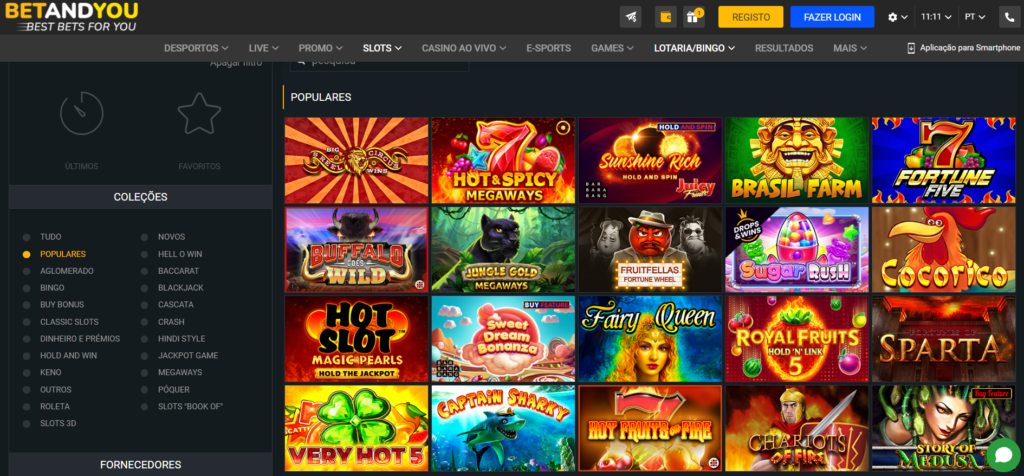Viewport: 1024px width, 476px height.
Task: Expand the Games menu
Action: tap(612, 48)
